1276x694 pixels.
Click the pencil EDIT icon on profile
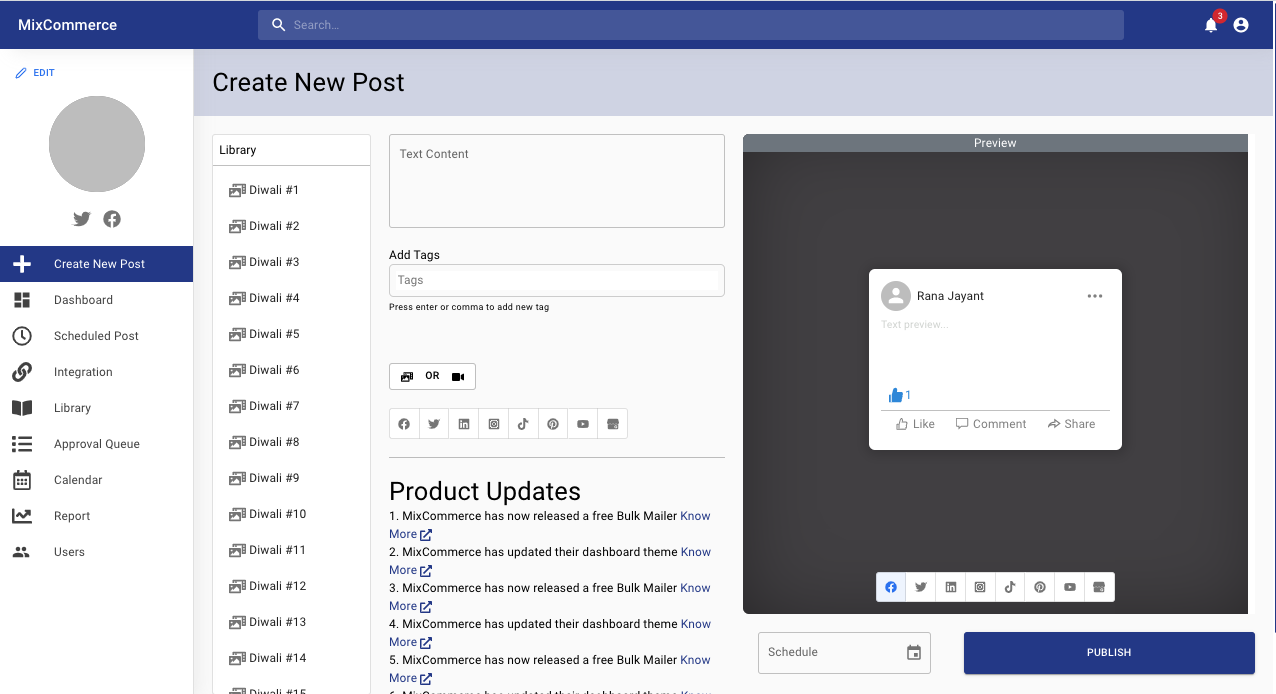[21, 73]
